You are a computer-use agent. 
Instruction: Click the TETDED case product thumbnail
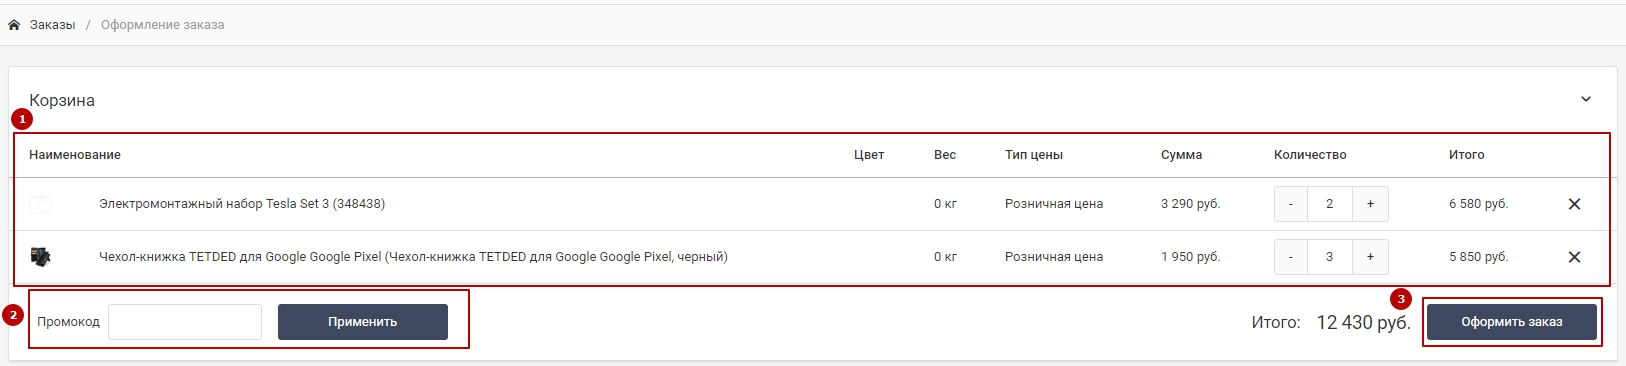pyautogui.click(x=40, y=257)
